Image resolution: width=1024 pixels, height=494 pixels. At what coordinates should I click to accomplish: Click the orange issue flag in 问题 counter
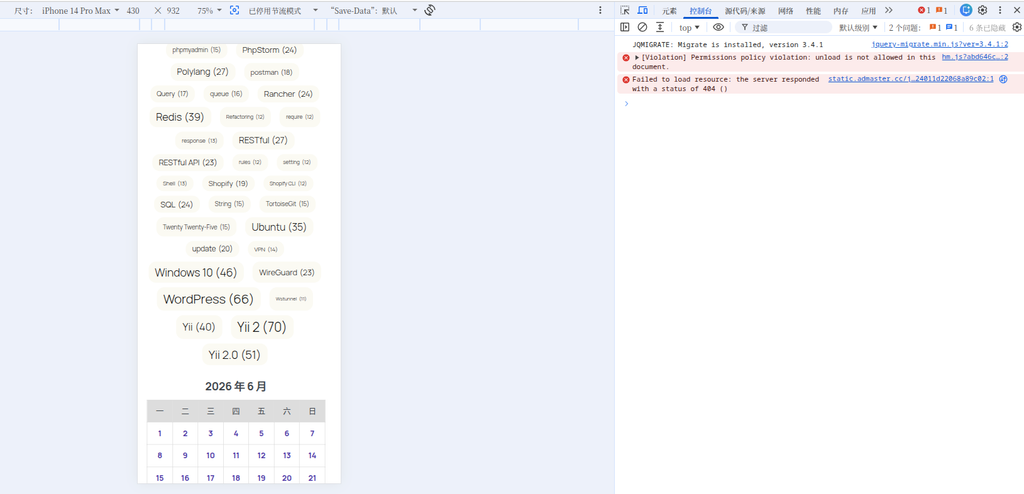click(935, 27)
